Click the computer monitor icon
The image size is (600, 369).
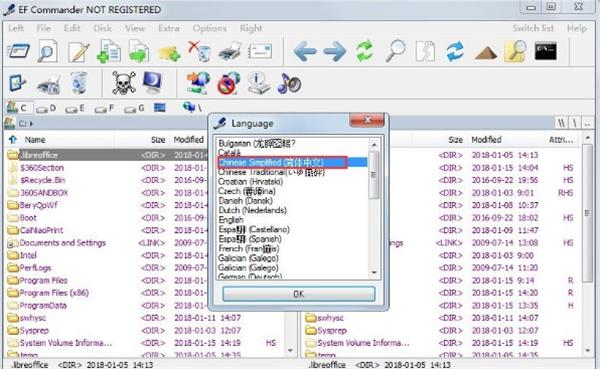pos(153,83)
